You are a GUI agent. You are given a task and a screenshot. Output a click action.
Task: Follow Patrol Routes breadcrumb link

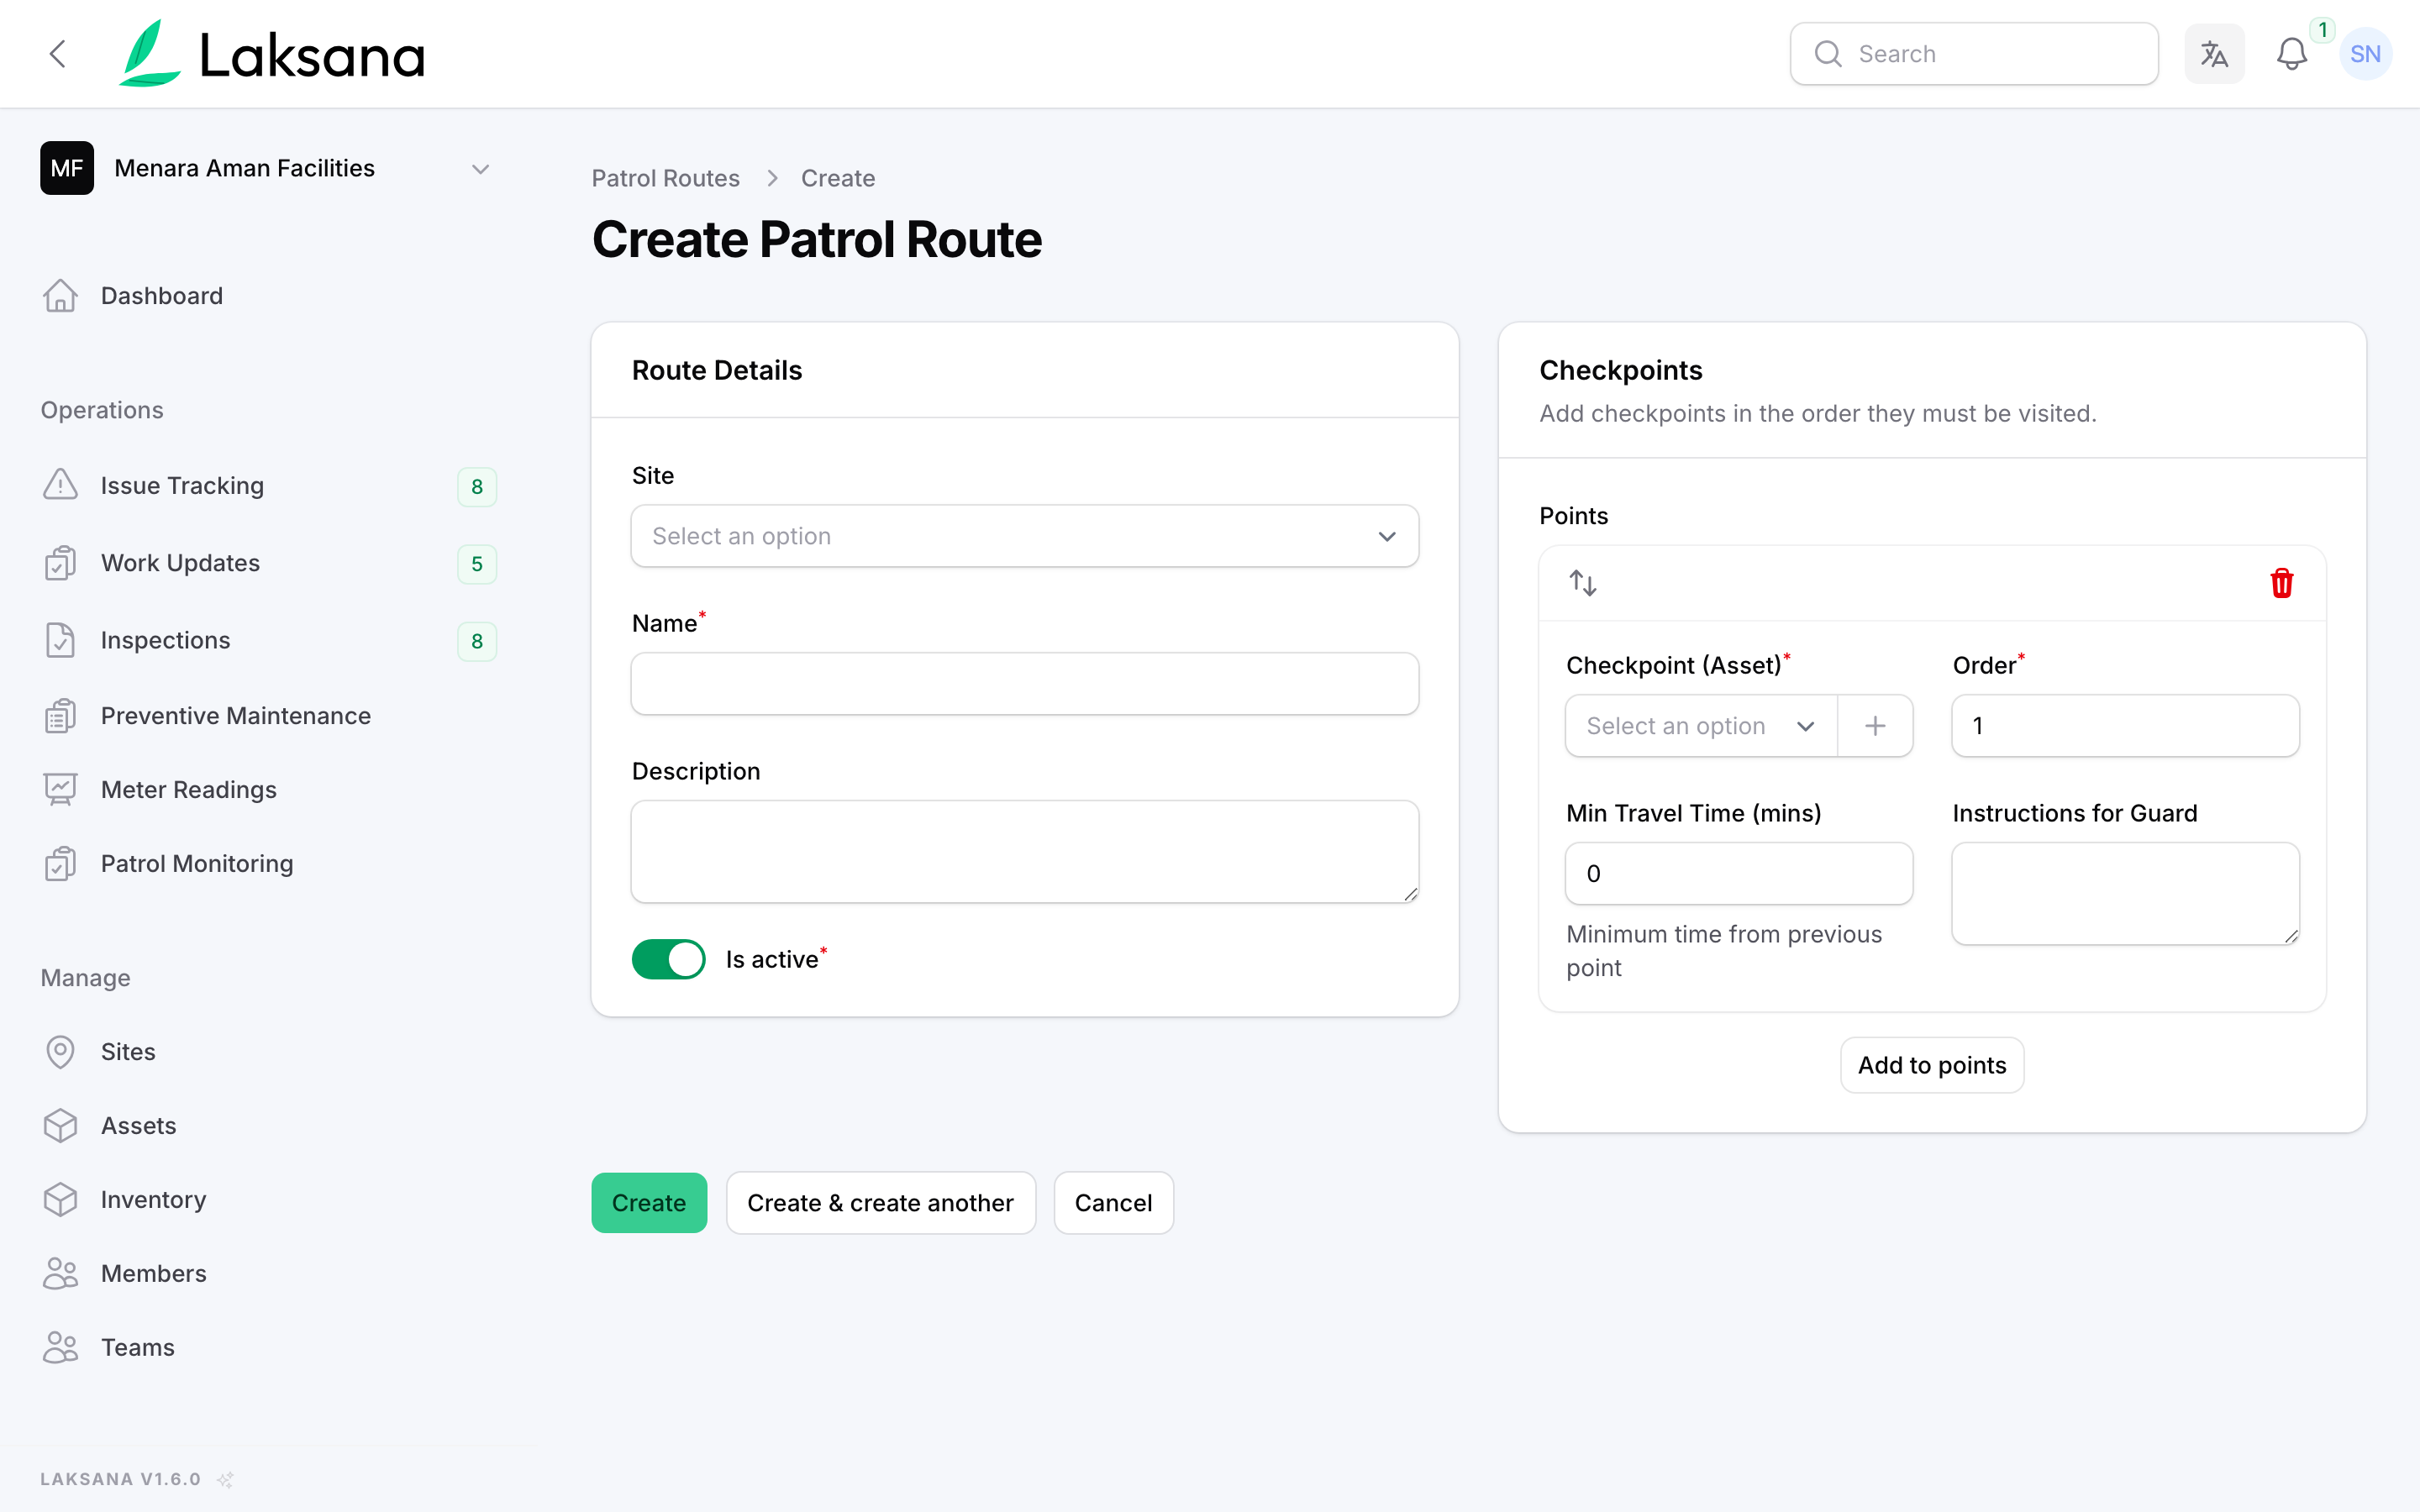pos(665,178)
